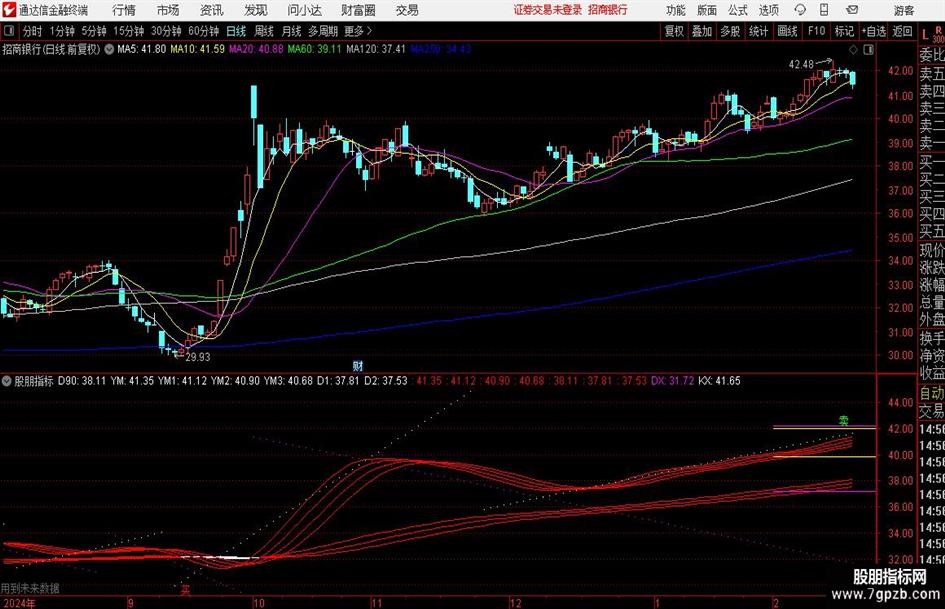Open the 交易 menu
The width and height of the screenshot is (945, 609).
click(407, 10)
